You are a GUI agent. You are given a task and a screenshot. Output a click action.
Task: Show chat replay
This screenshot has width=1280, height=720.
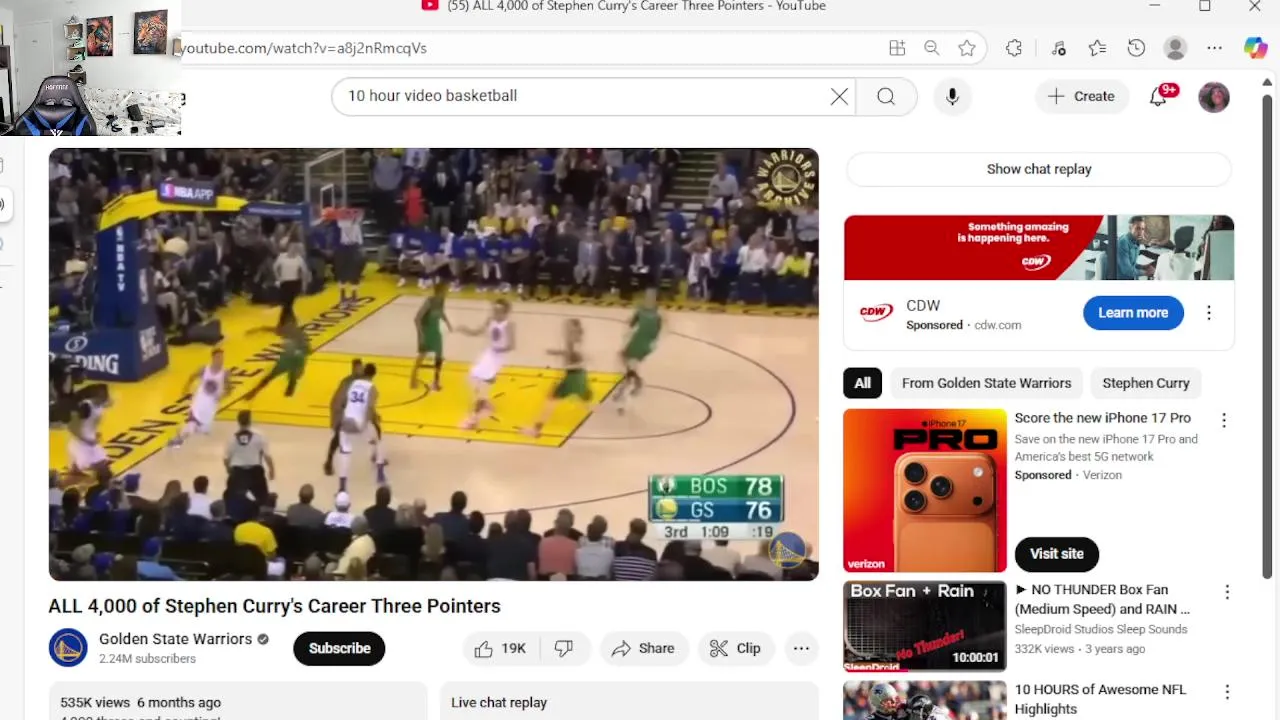(1039, 169)
